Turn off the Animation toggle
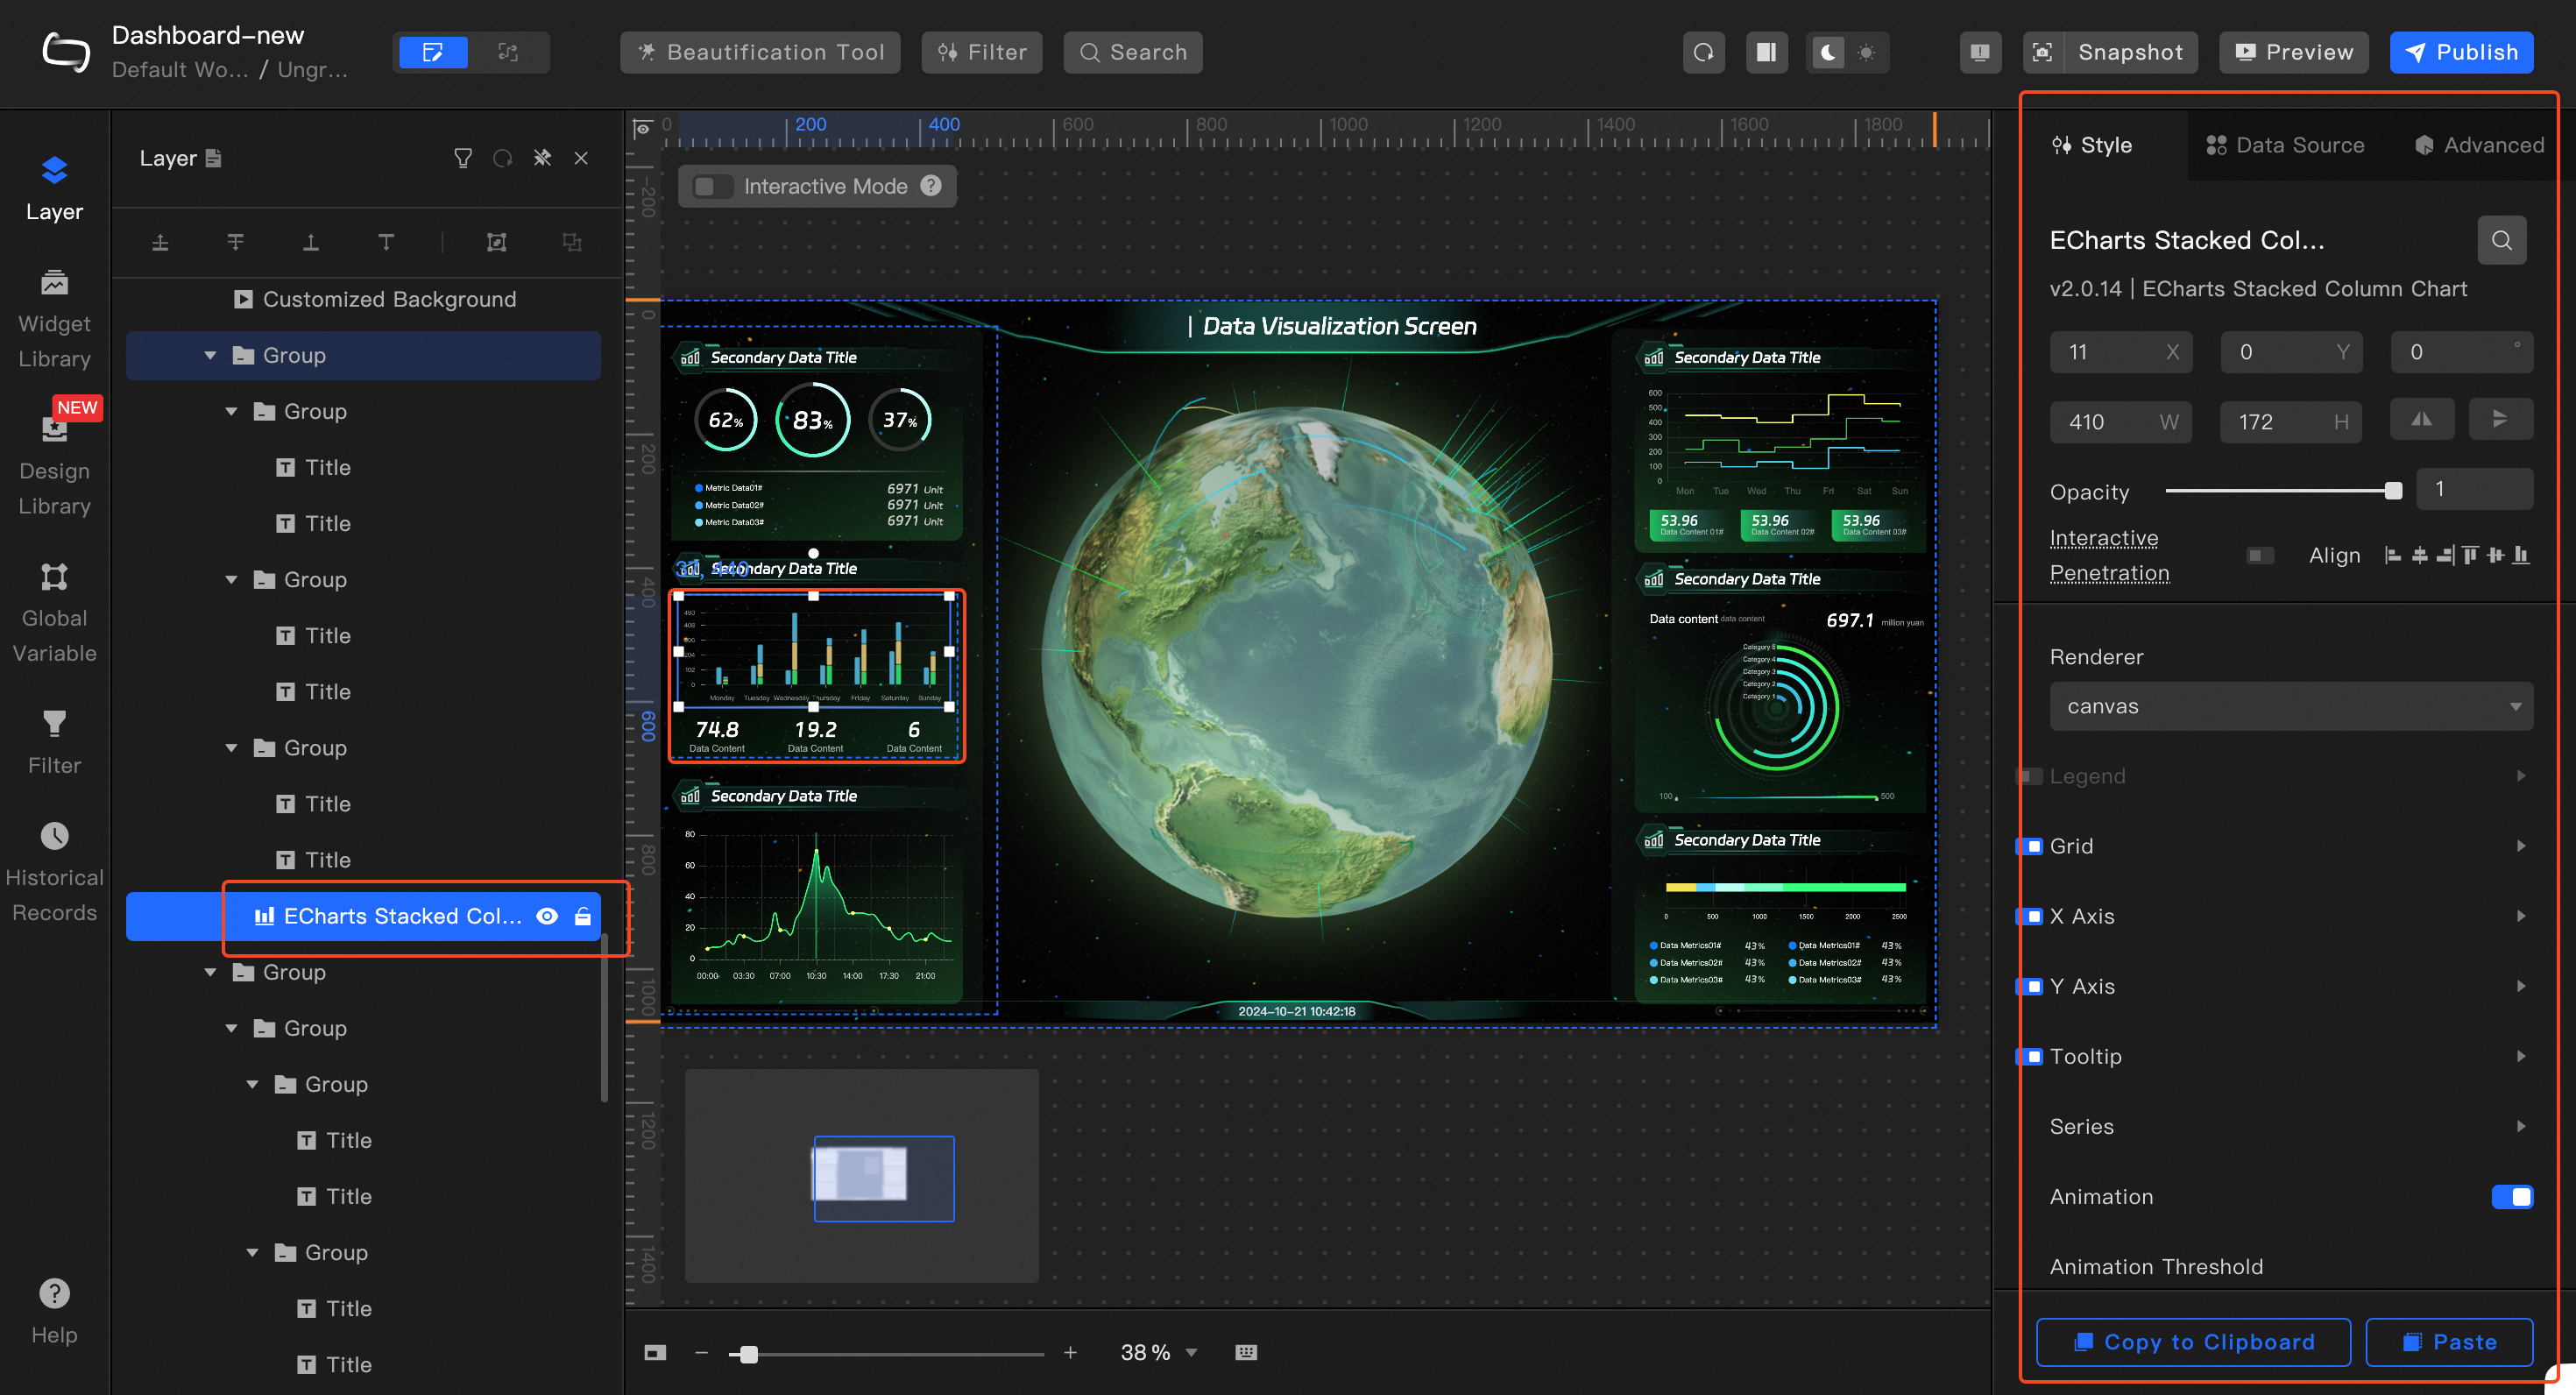Screen dimensions: 2576x1395 coord(2511,1196)
